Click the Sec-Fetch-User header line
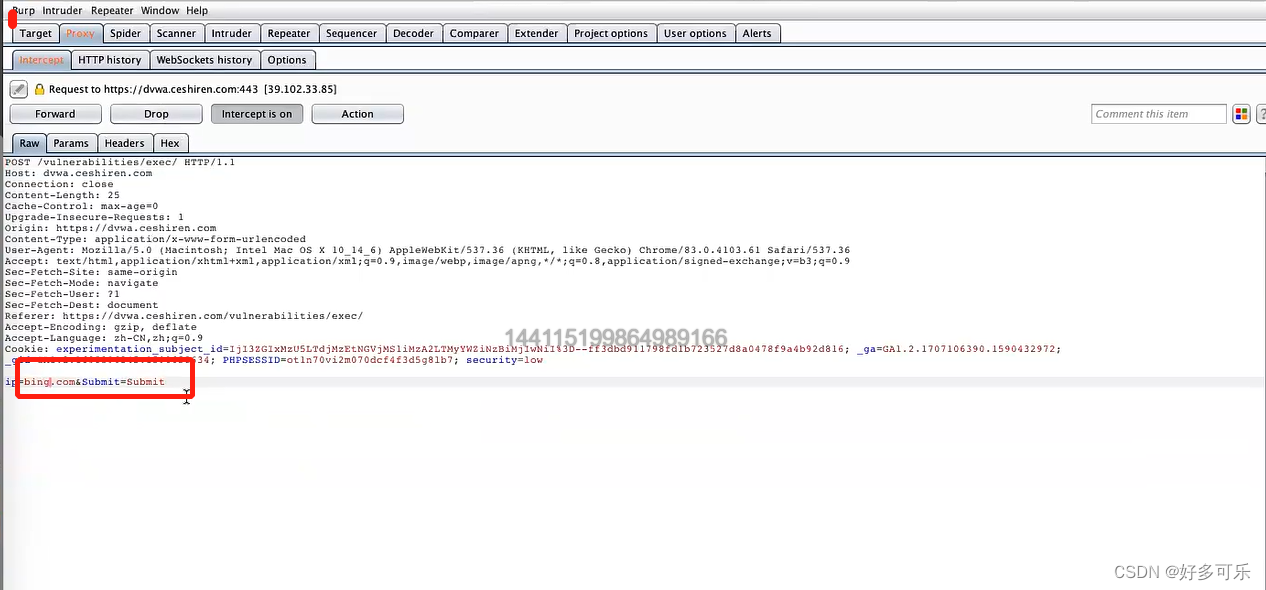The height and width of the screenshot is (590, 1266). pos(62,294)
